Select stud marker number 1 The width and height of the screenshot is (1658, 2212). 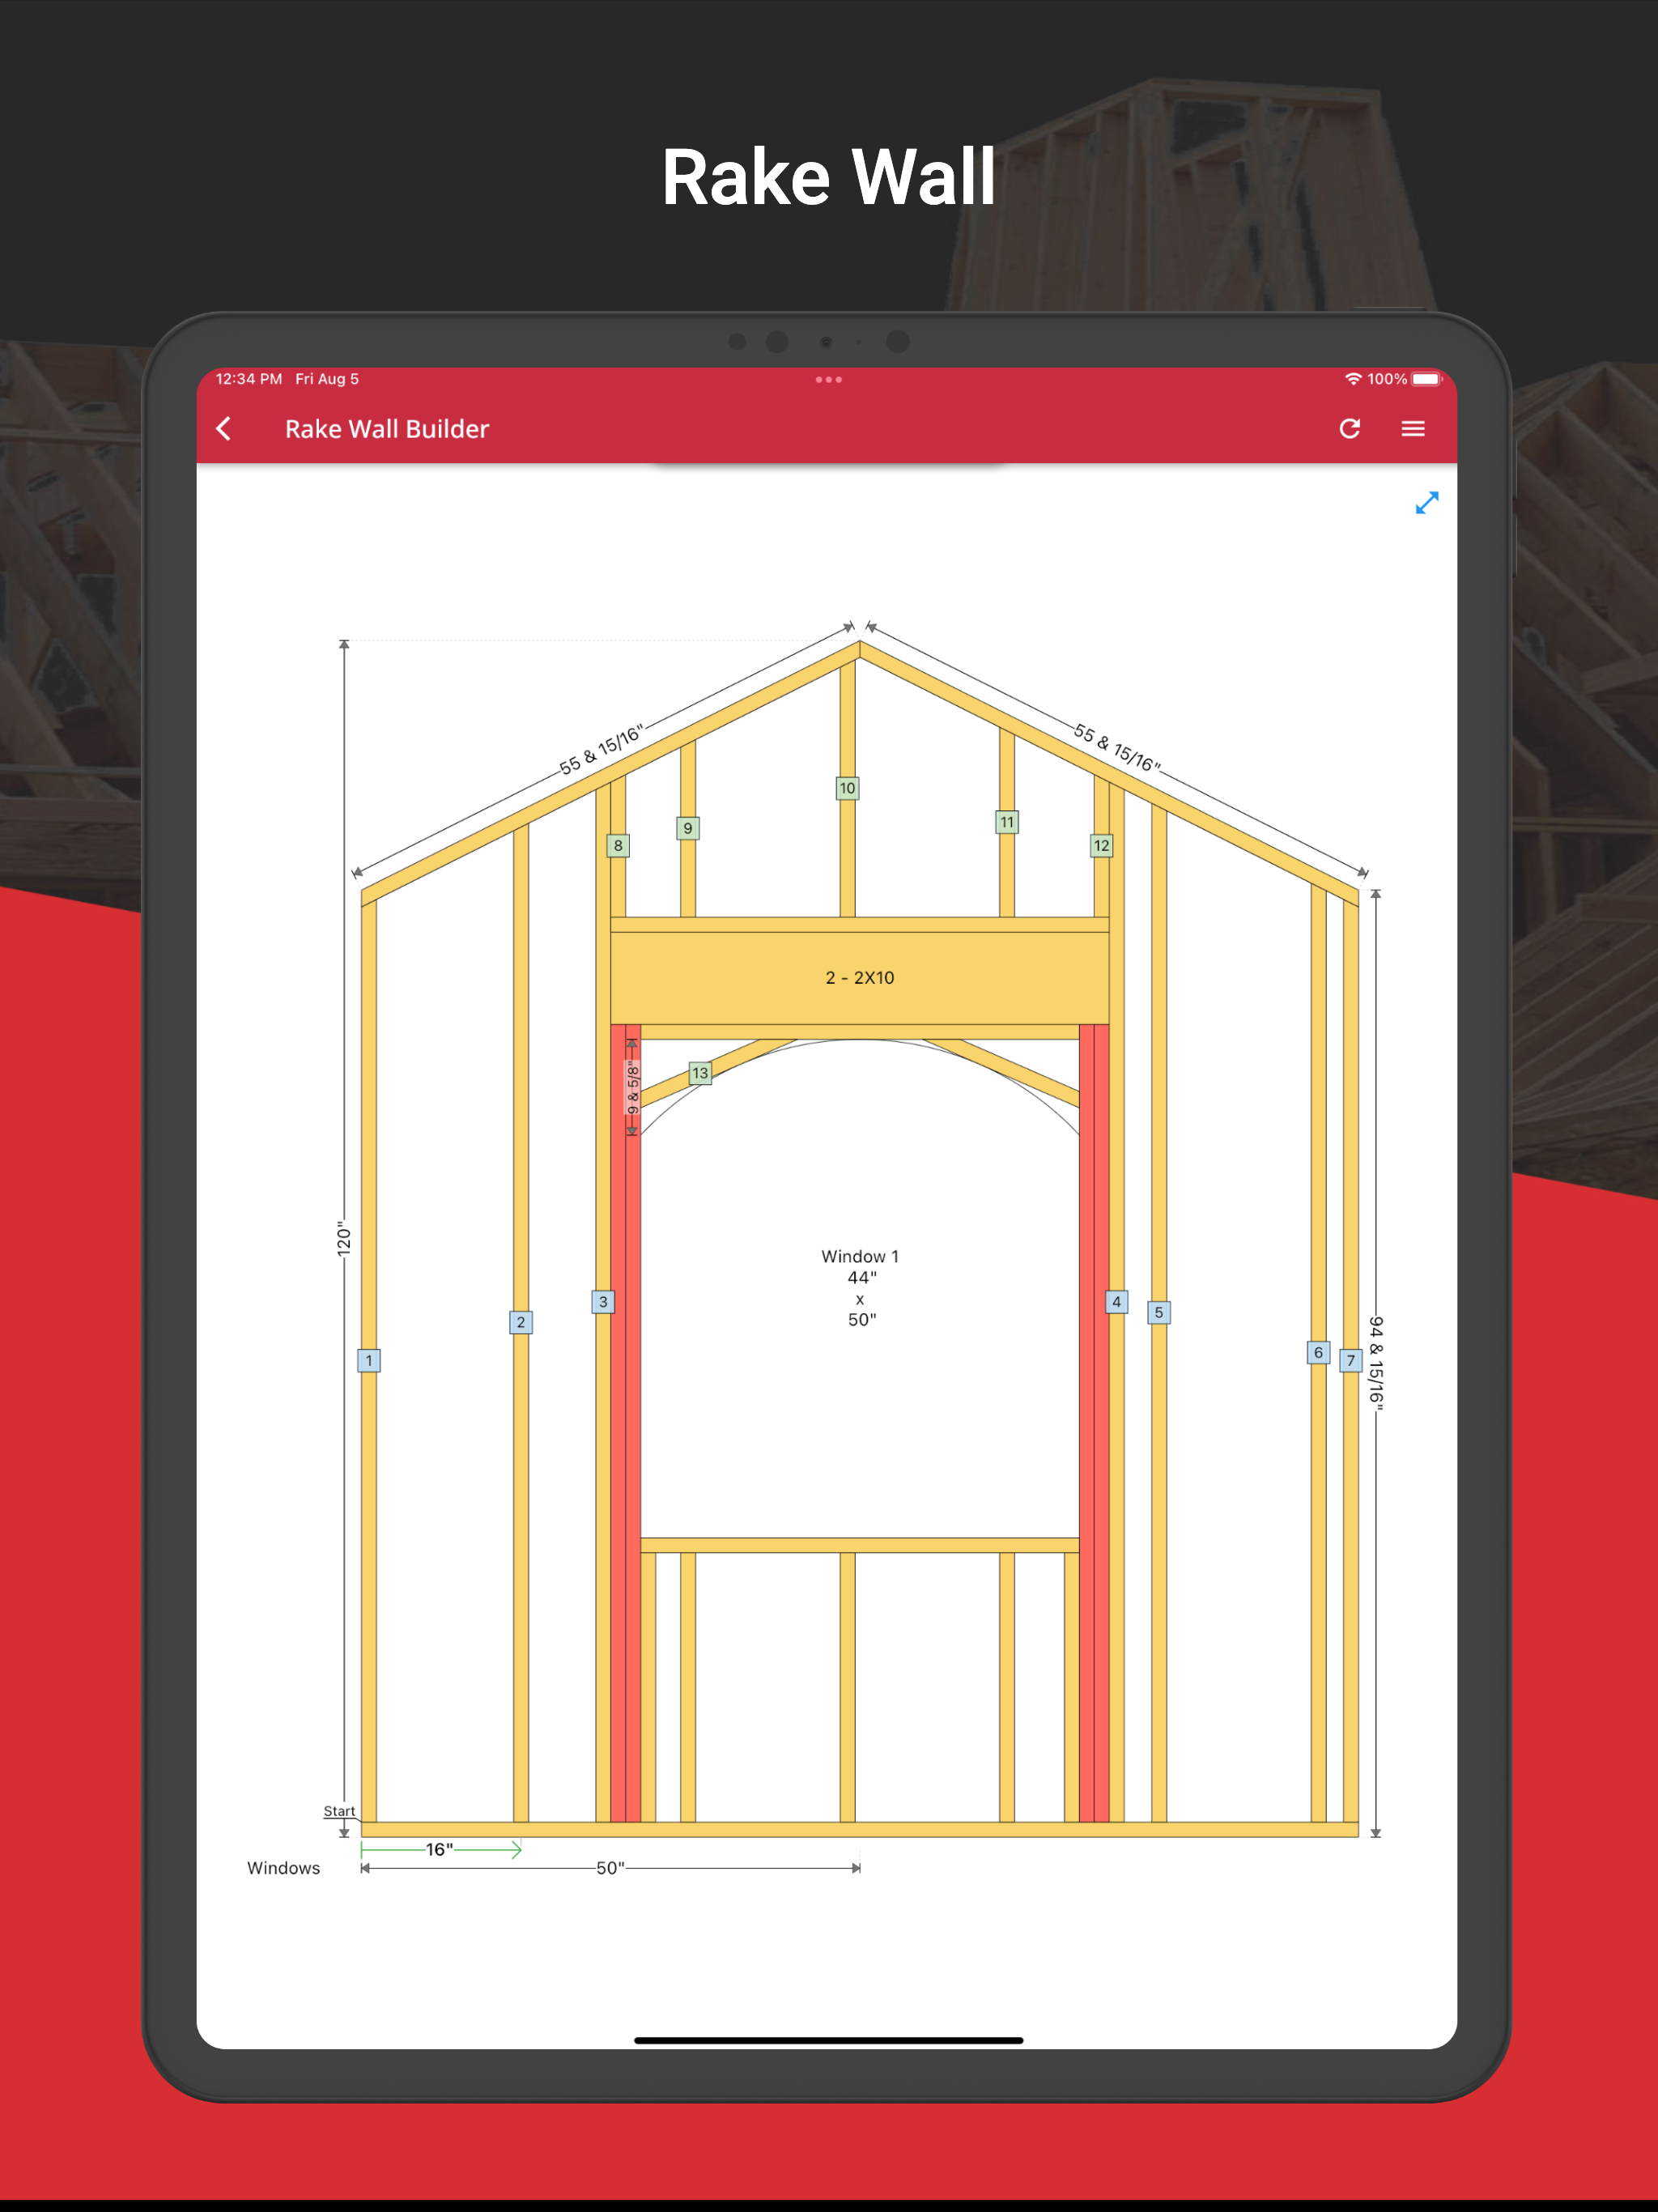(369, 1360)
